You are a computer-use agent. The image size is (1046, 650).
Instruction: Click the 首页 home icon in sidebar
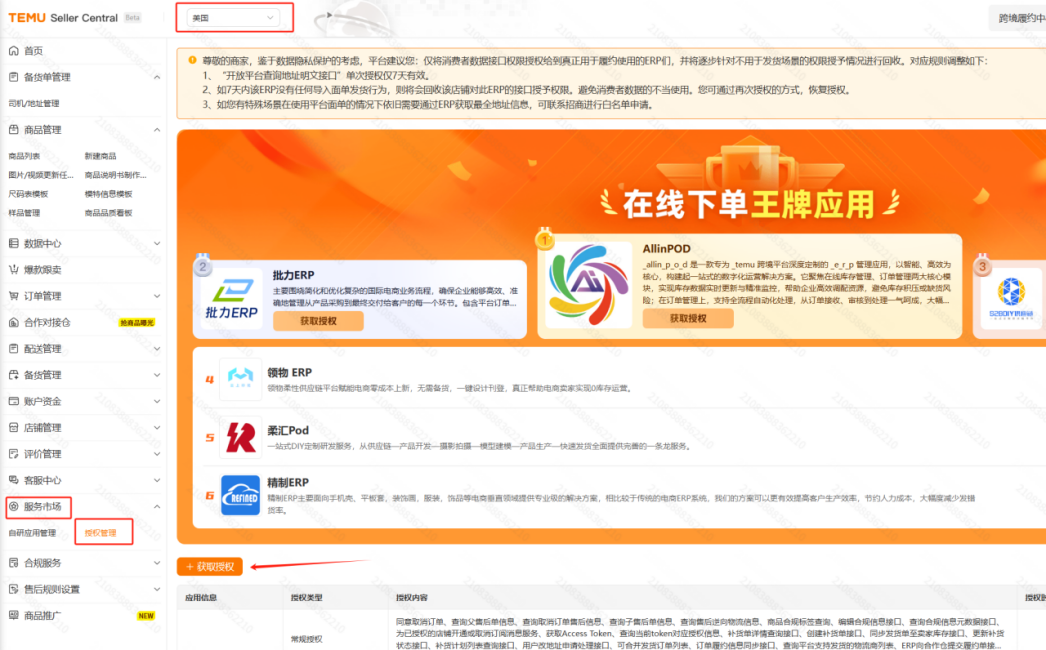point(13,51)
